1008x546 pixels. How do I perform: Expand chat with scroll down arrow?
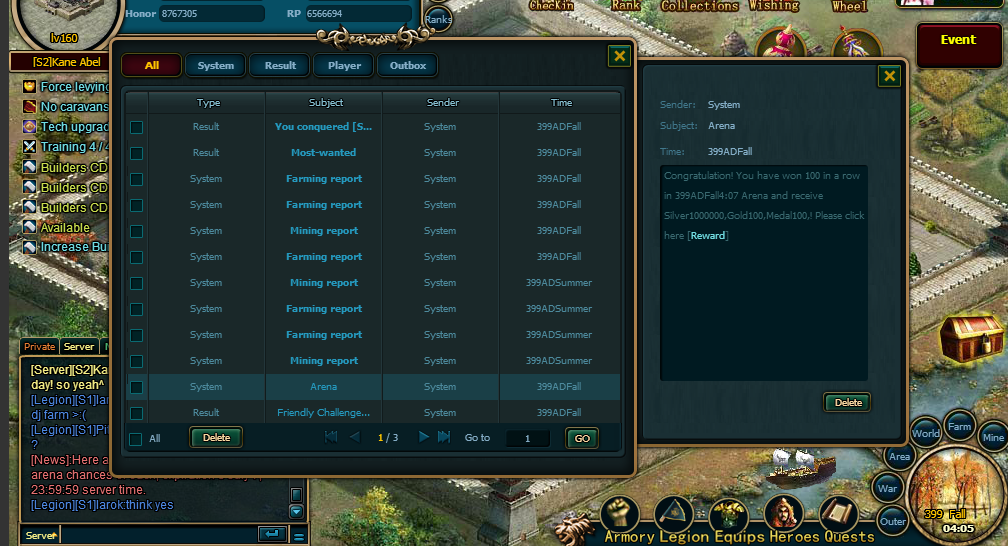click(296, 512)
